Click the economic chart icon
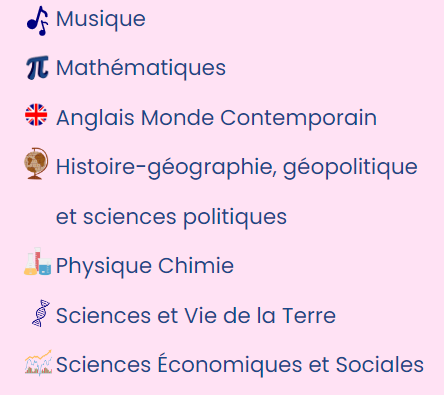The height and width of the screenshot is (395, 444). click(38, 363)
